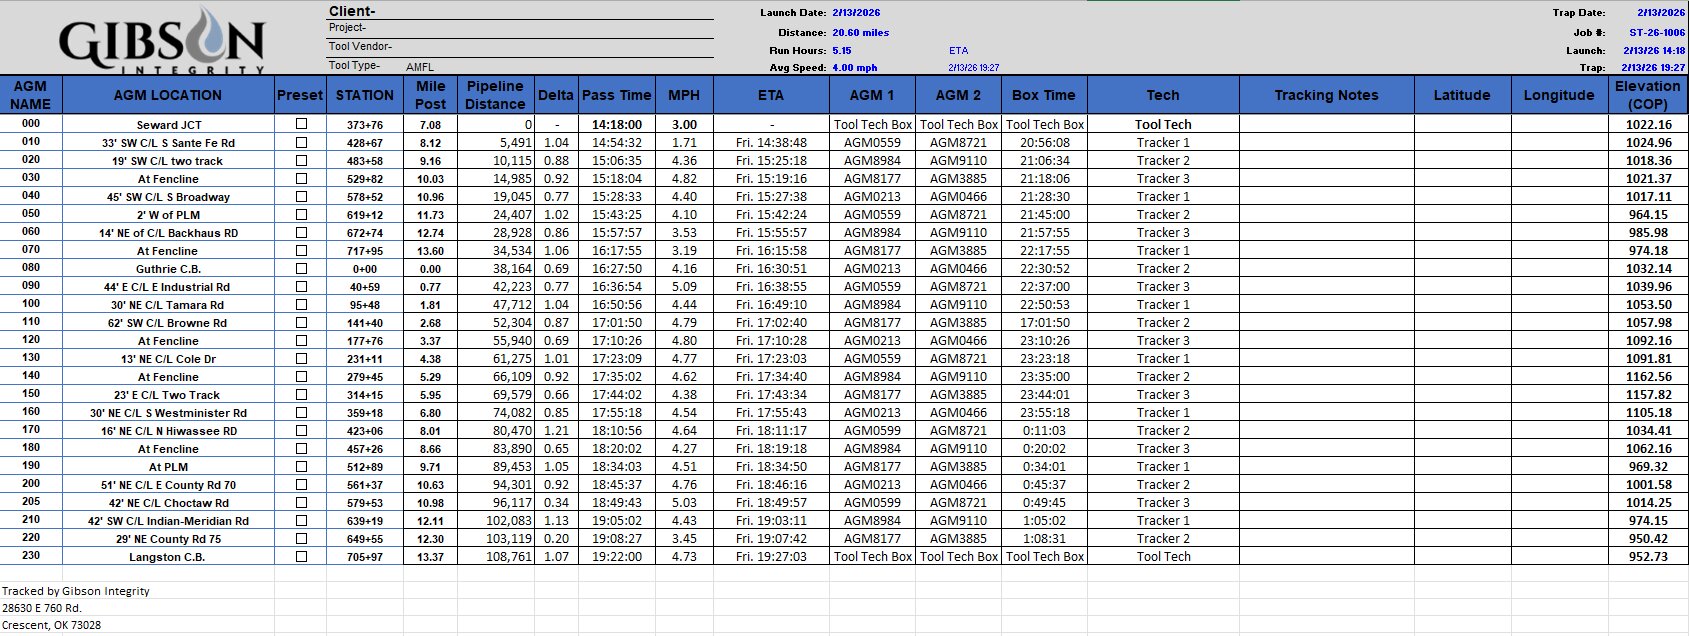
Task: Tick the Preset checkbox for At PLM row
Action: pos(301,467)
